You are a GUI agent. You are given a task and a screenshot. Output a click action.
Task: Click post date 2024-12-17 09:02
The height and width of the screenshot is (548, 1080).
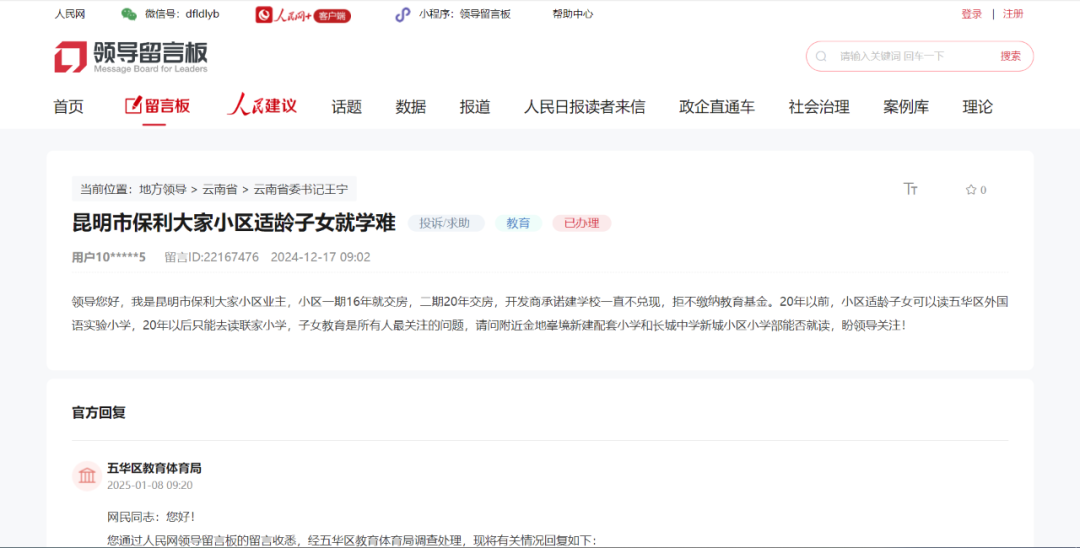point(320,257)
